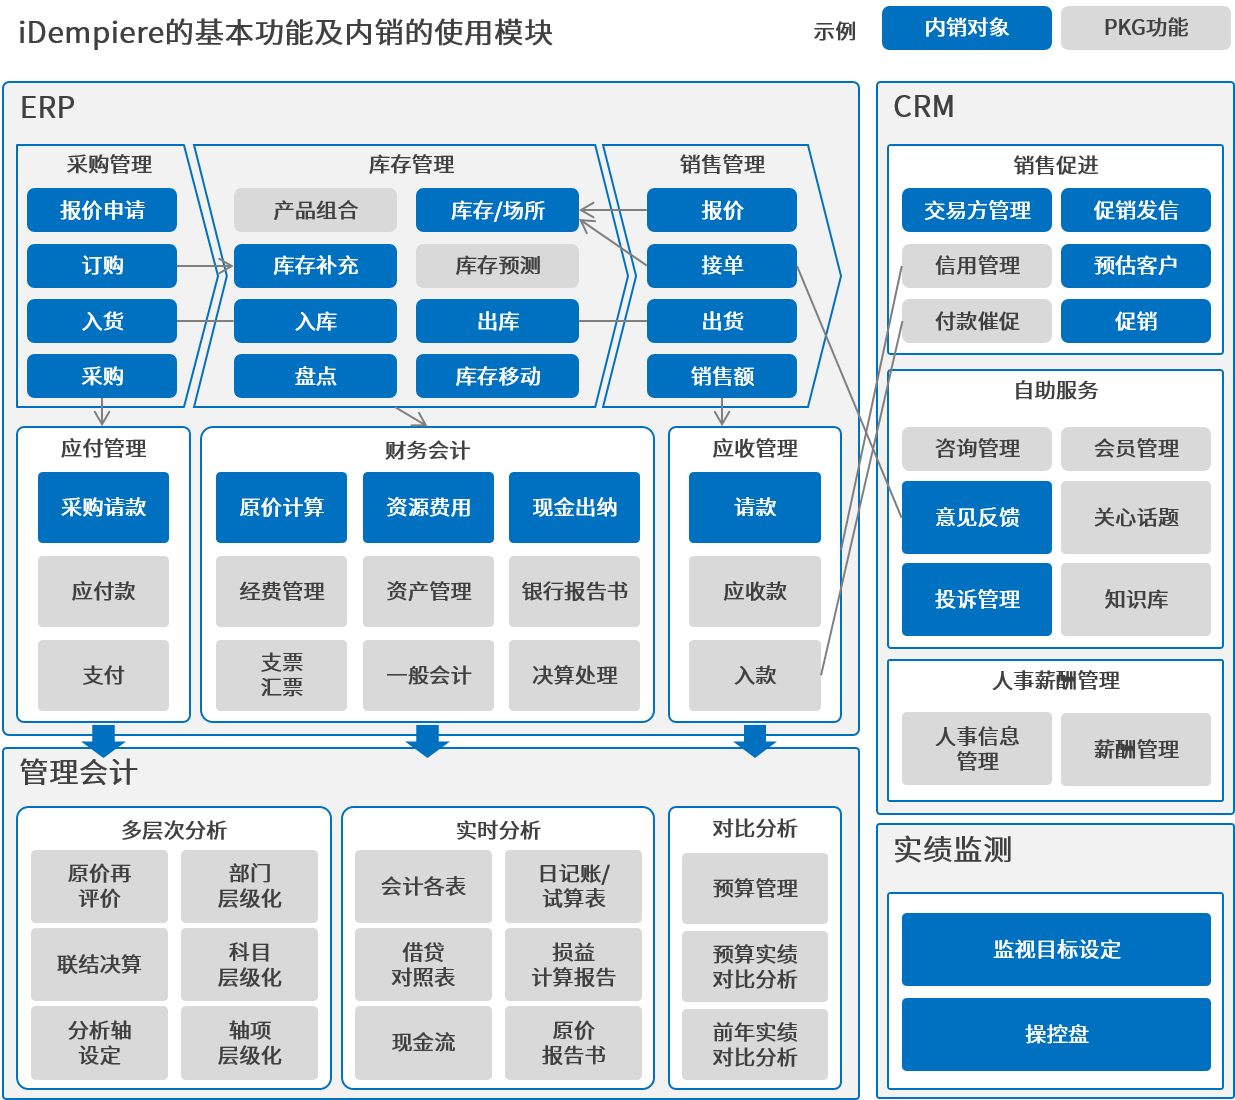Screen dimensions: 1235x1100
Task: Select the 报价申请 module box
Action: pyautogui.click(x=102, y=210)
